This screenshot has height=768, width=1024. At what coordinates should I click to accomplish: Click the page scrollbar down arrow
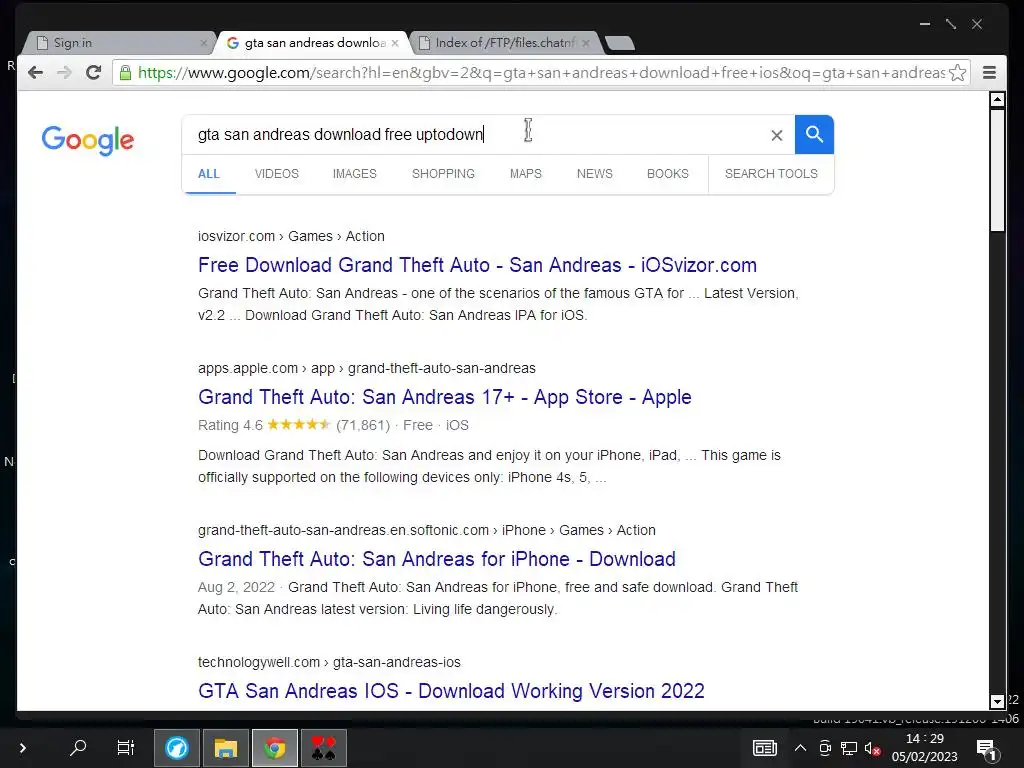tap(997, 702)
